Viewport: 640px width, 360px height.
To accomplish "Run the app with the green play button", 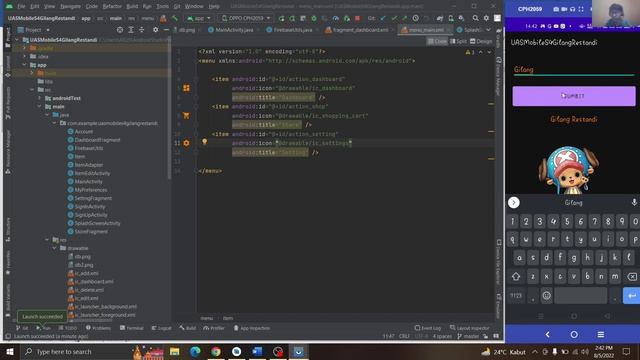I will pyautogui.click(x=281, y=18).
